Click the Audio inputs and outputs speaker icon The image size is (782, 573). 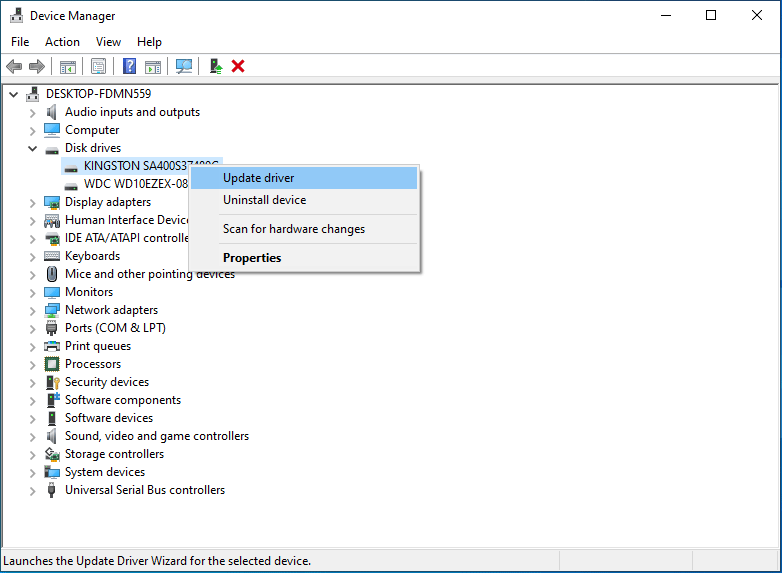(x=51, y=112)
